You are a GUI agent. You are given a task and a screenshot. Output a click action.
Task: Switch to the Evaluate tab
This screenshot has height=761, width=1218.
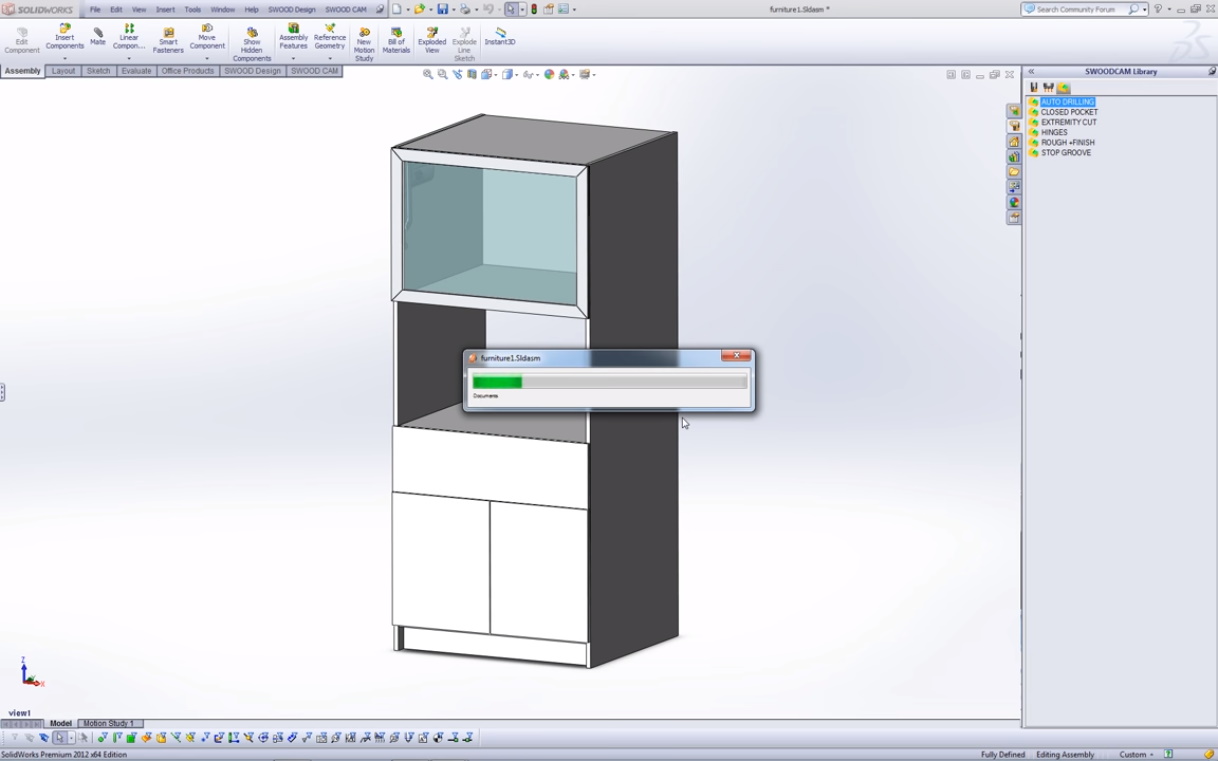pyautogui.click(x=136, y=71)
